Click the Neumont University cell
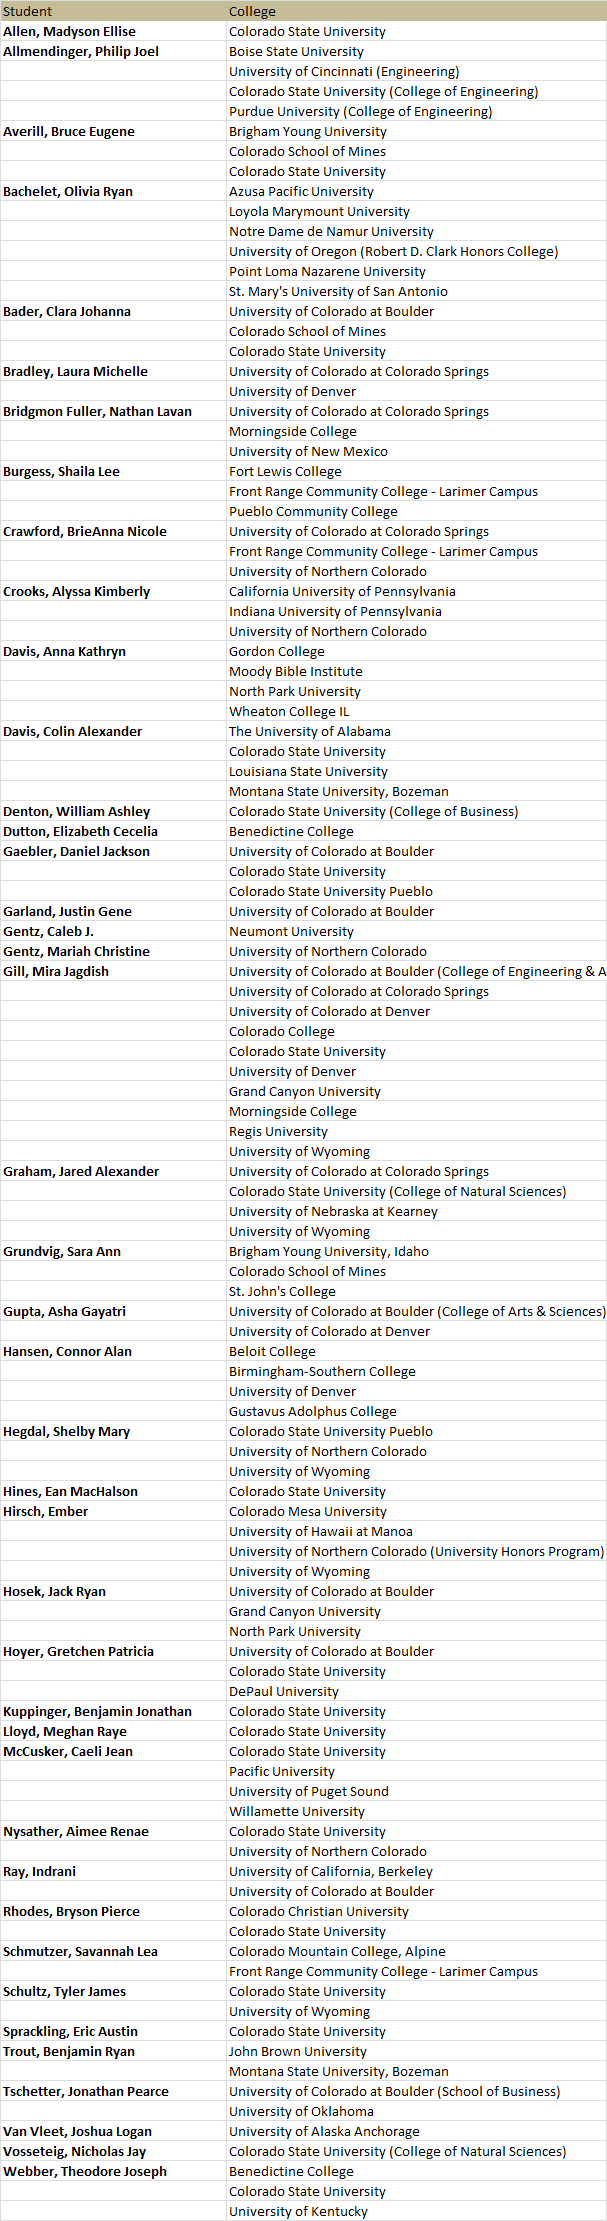This screenshot has height=2221, width=607. point(291,931)
